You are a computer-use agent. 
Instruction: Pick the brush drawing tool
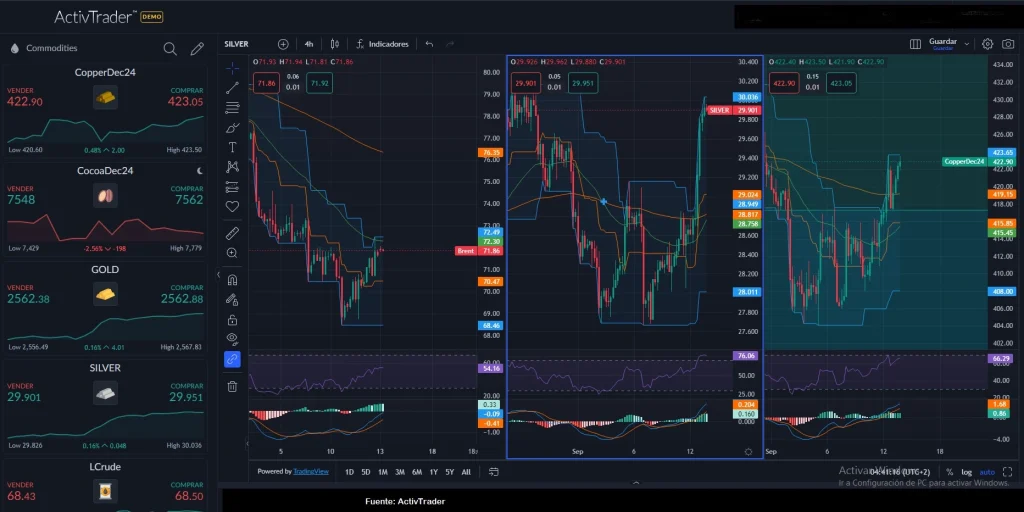click(232, 127)
